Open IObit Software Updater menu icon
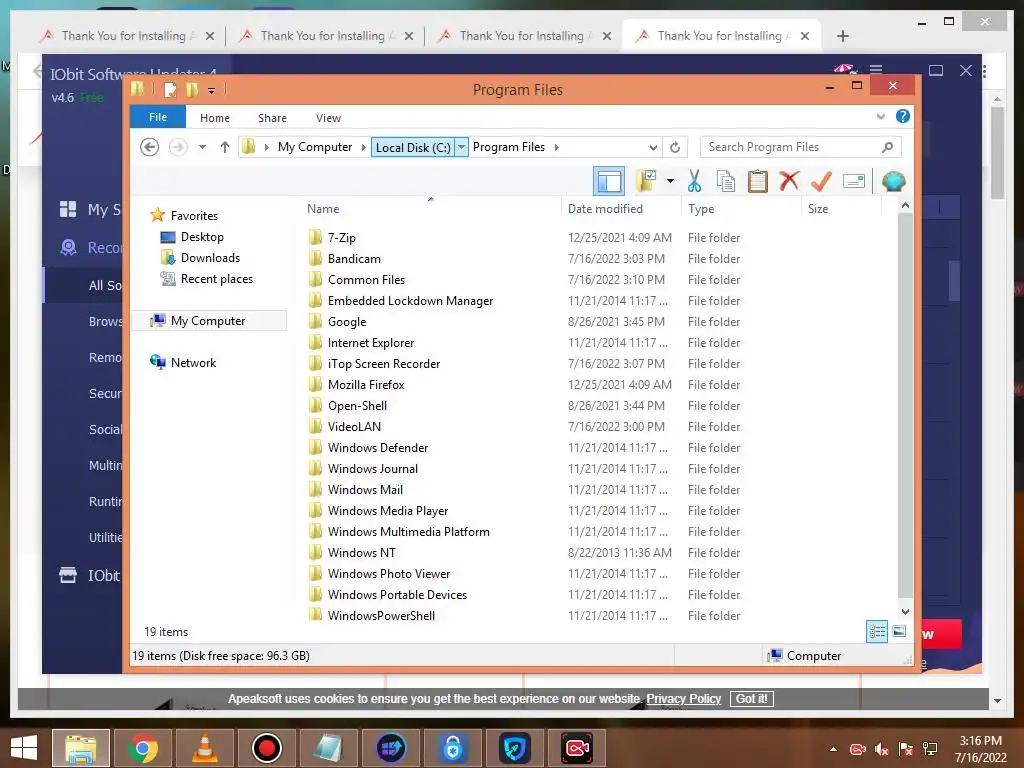The width and height of the screenshot is (1024, 768). point(876,69)
